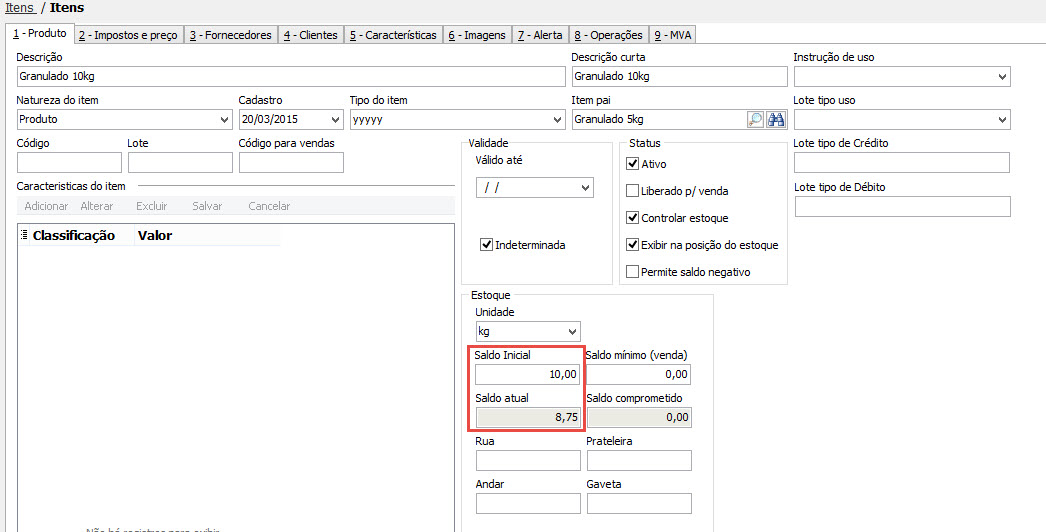This screenshot has height=532, width=1046.
Task: Expand the Tipo do item dropdown
Action: coord(558,119)
